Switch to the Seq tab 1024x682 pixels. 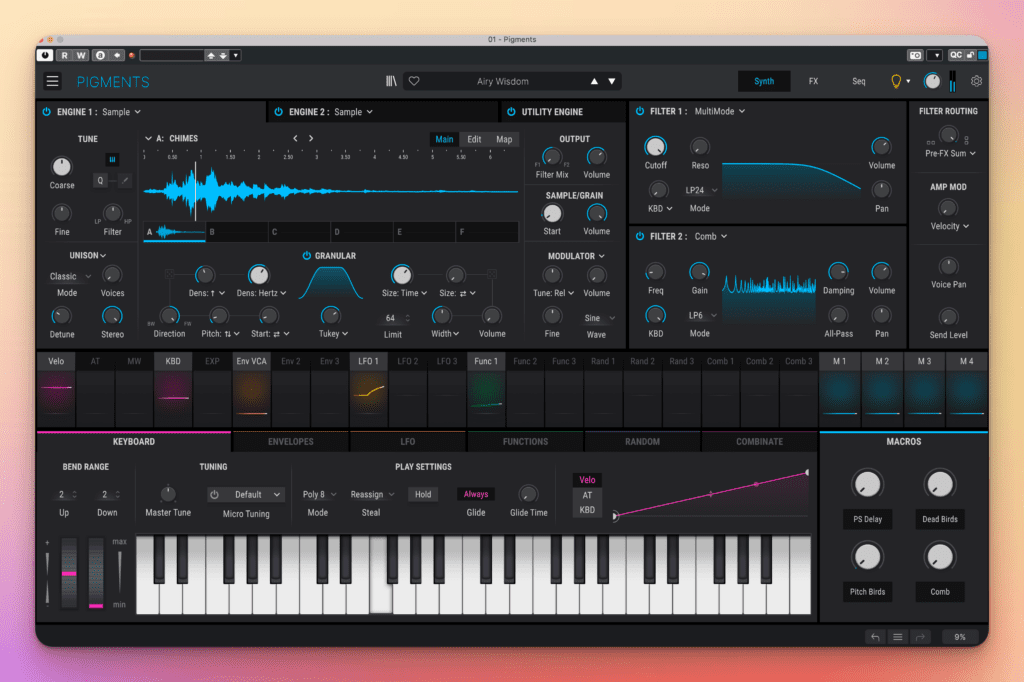tap(858, 81)
